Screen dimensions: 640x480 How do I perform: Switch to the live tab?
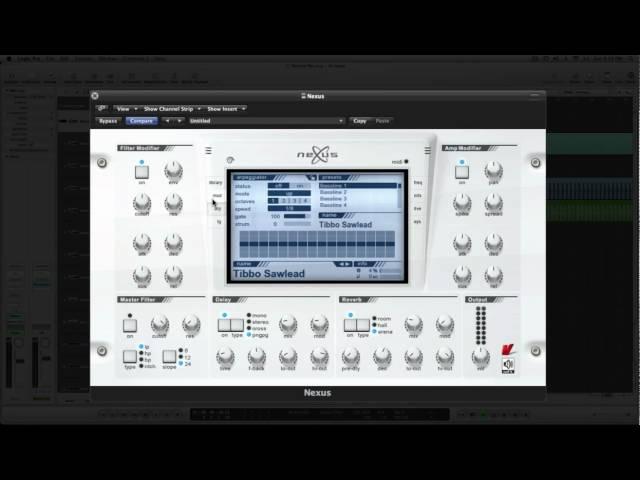click(x=418, y=209)
